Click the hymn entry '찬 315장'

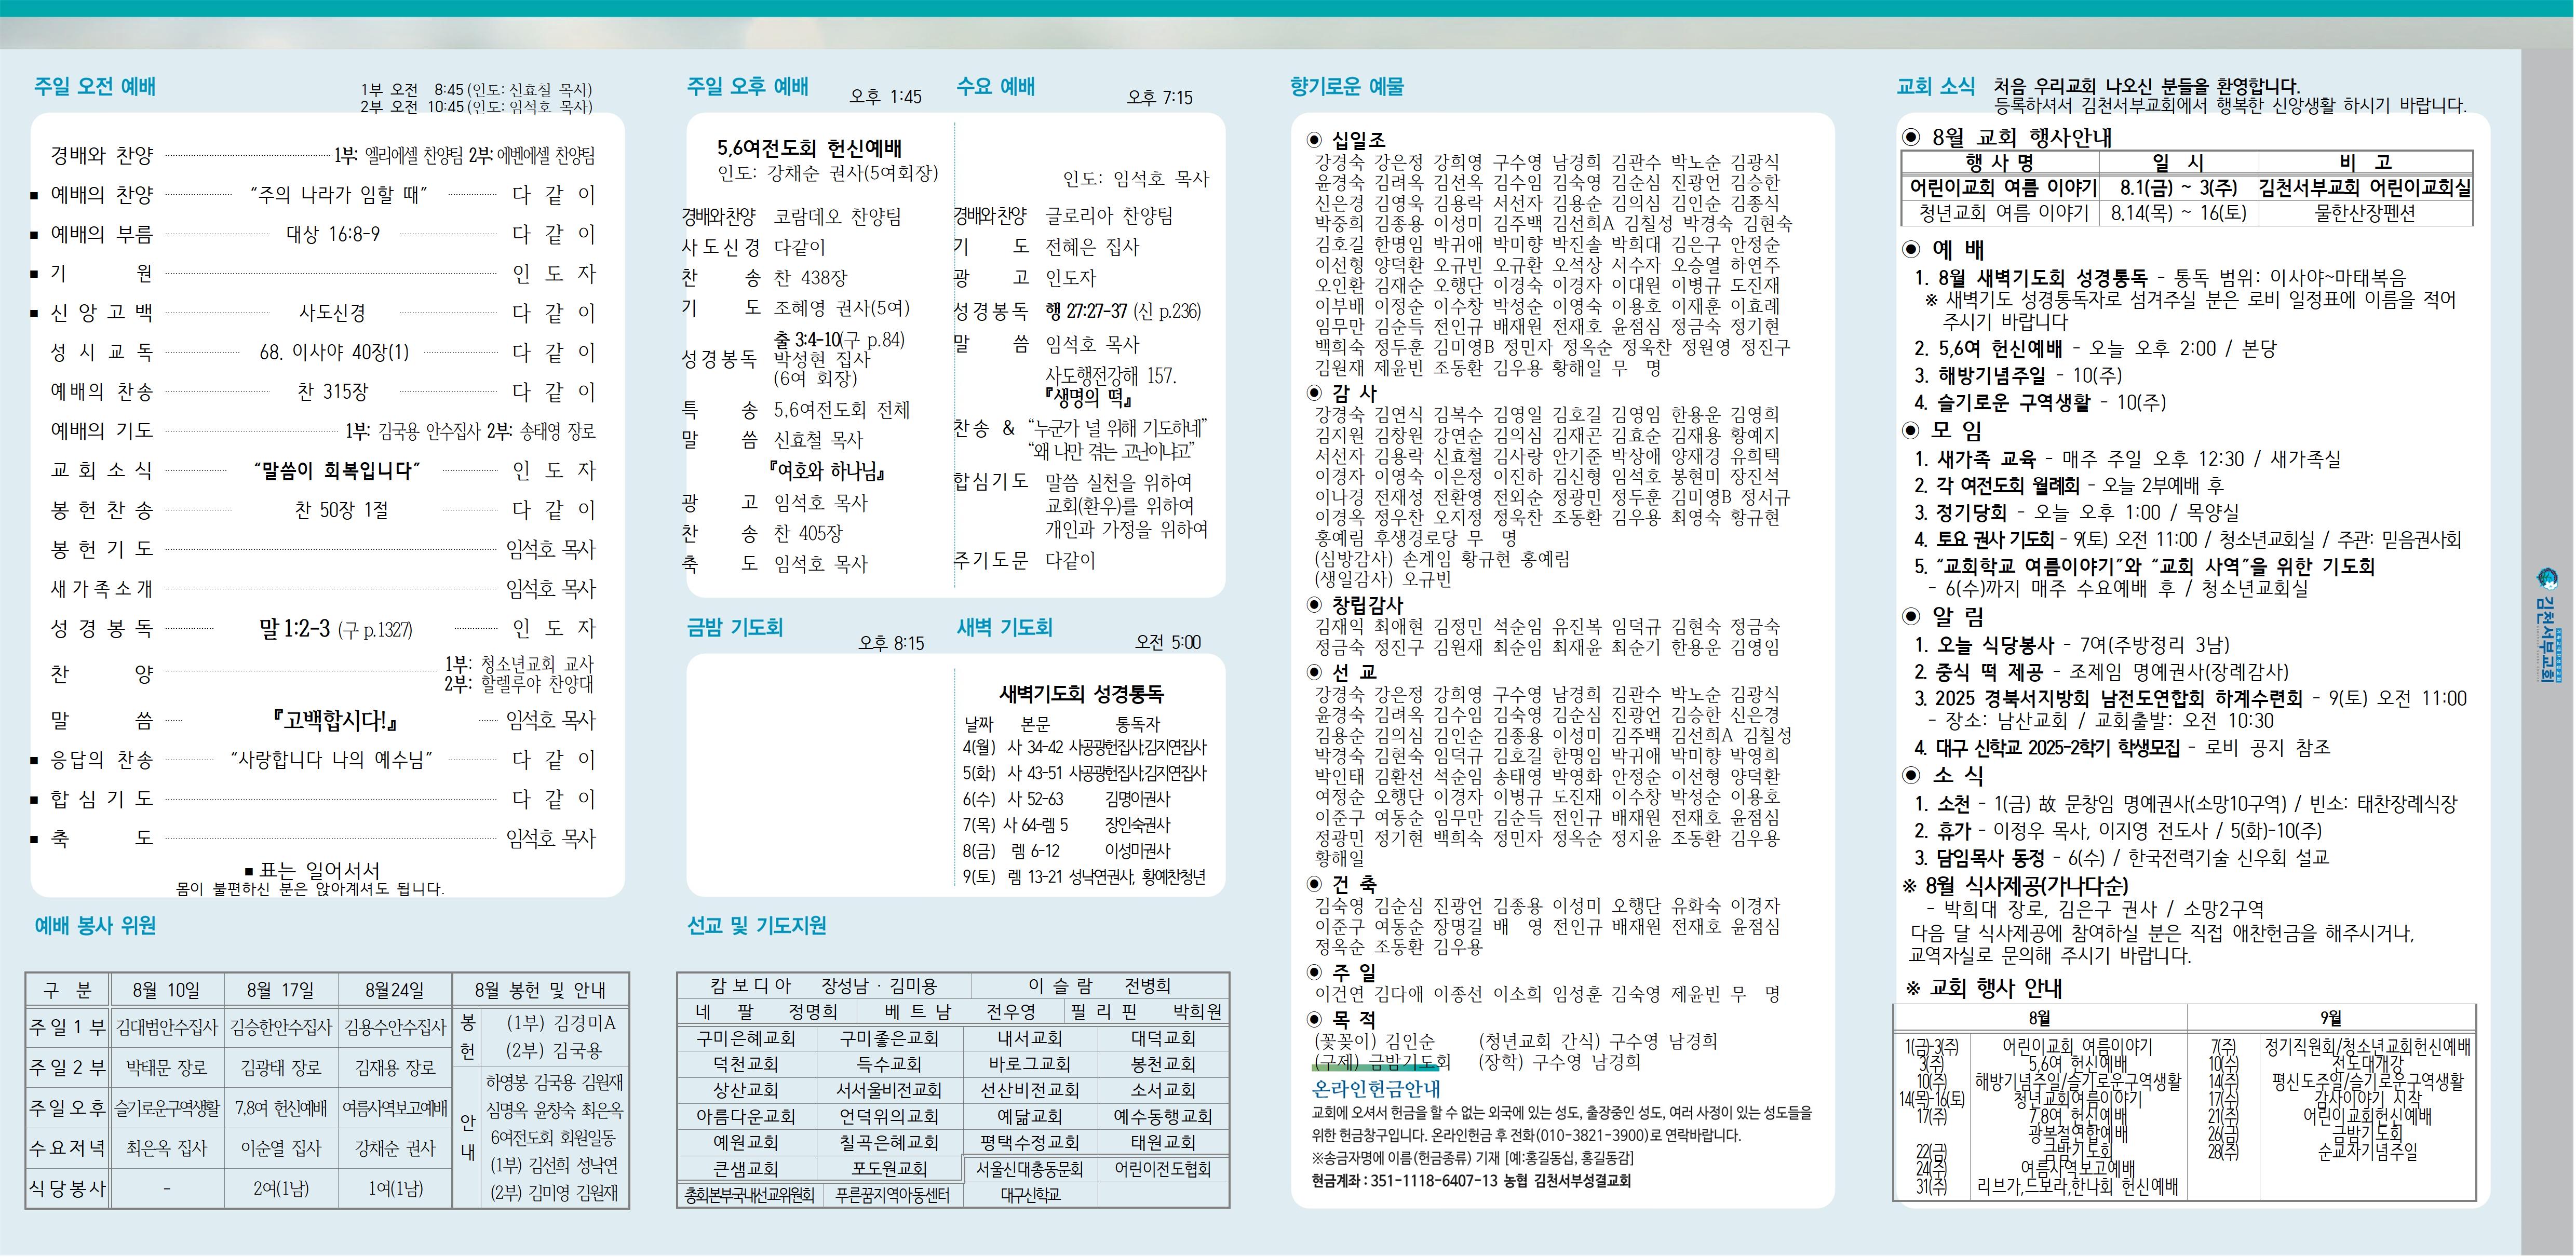pos(333,391)
